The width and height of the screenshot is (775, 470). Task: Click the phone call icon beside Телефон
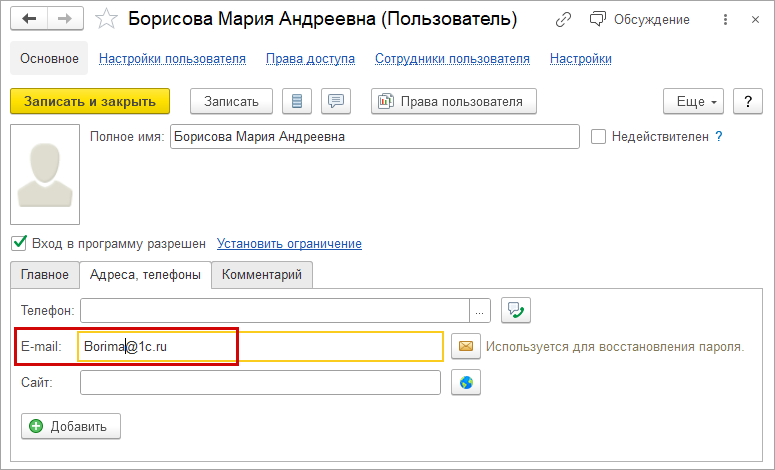click(x=516, y=310)
